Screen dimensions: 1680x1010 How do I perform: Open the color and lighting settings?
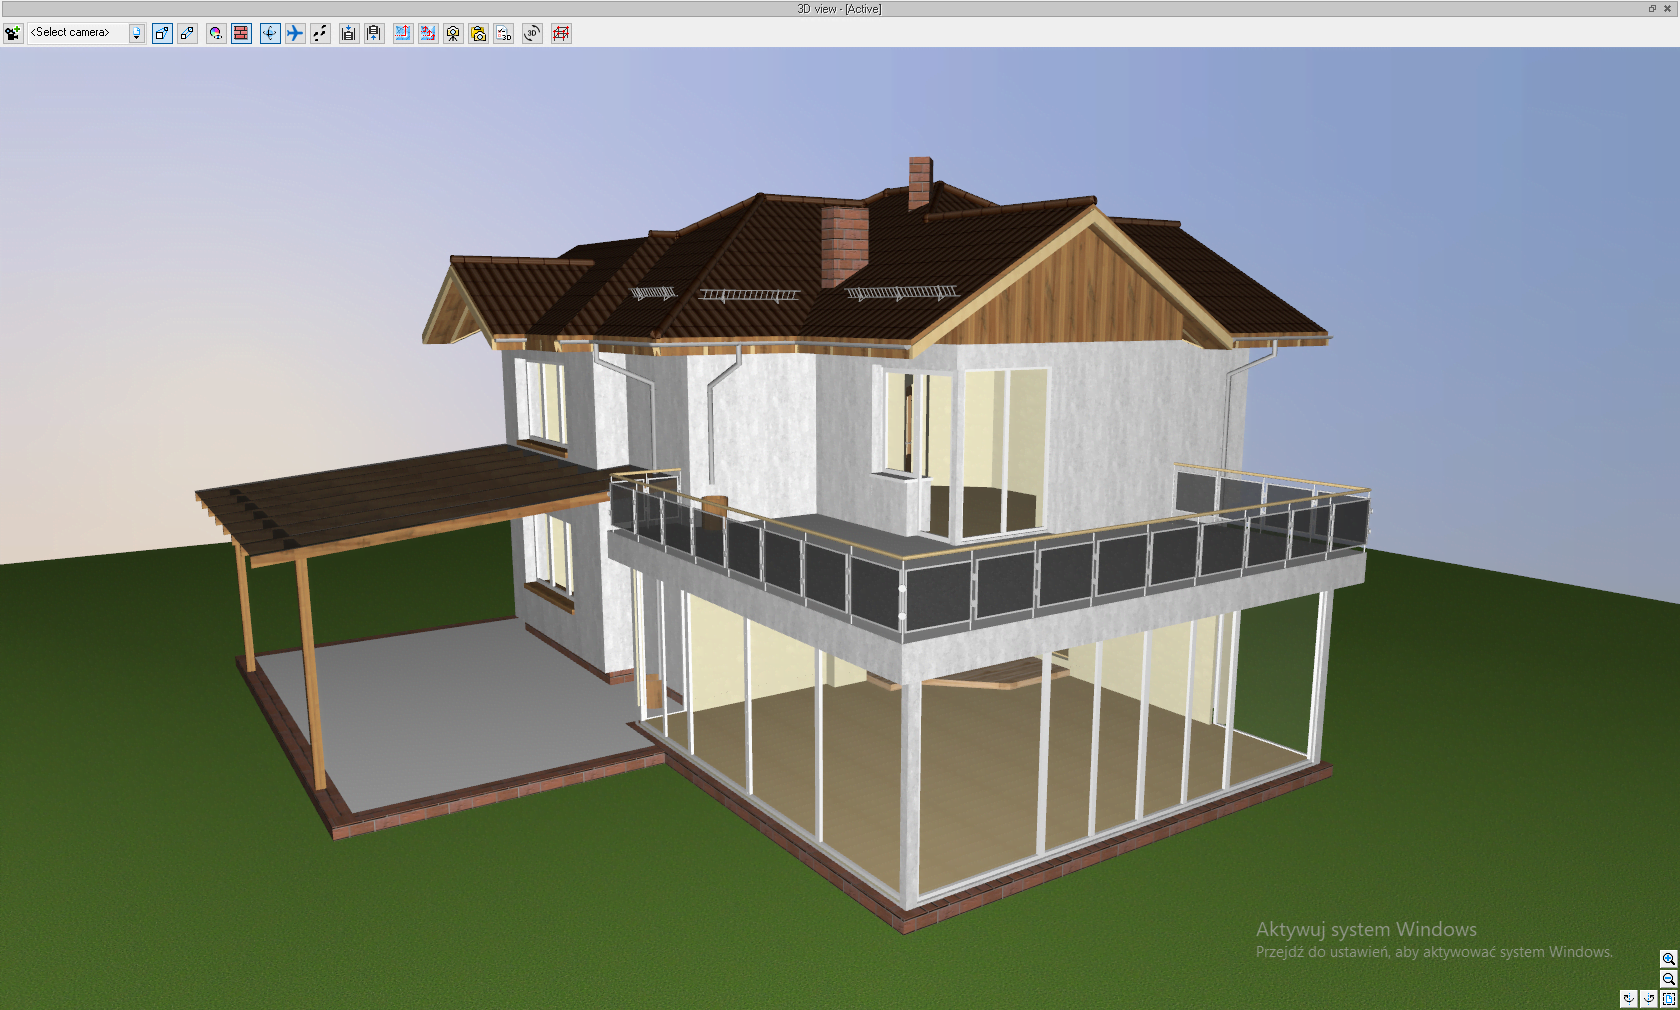(216, 33)
